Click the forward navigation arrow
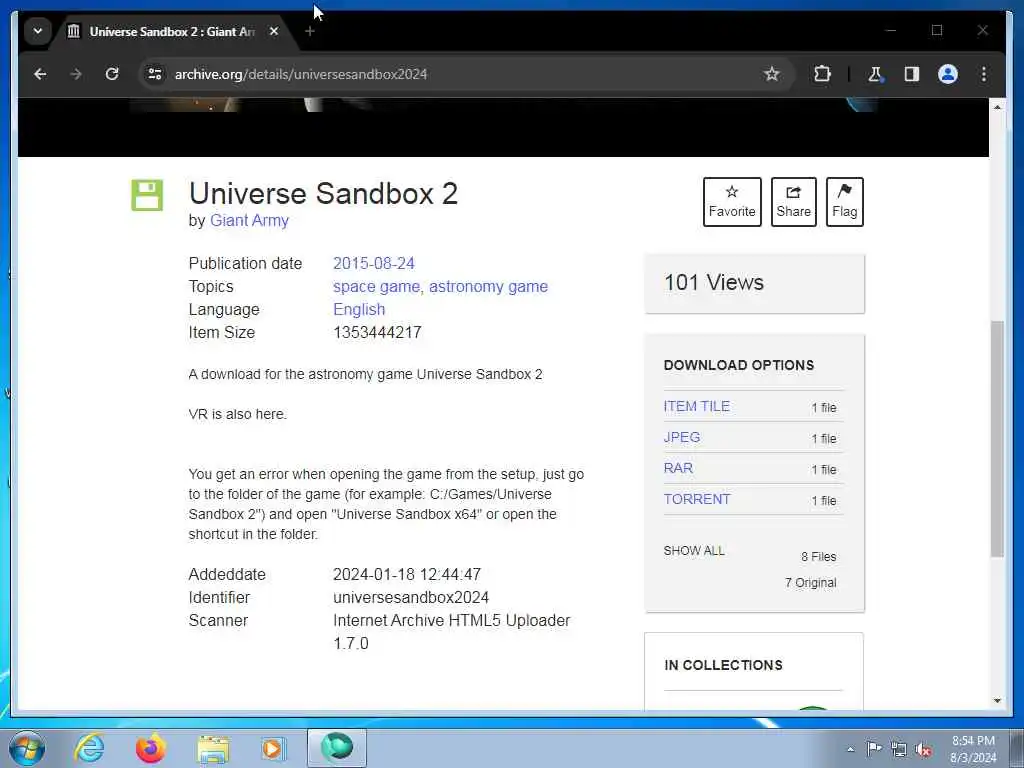This screenshot has height=768, width=1024. (x=76, y=74)
